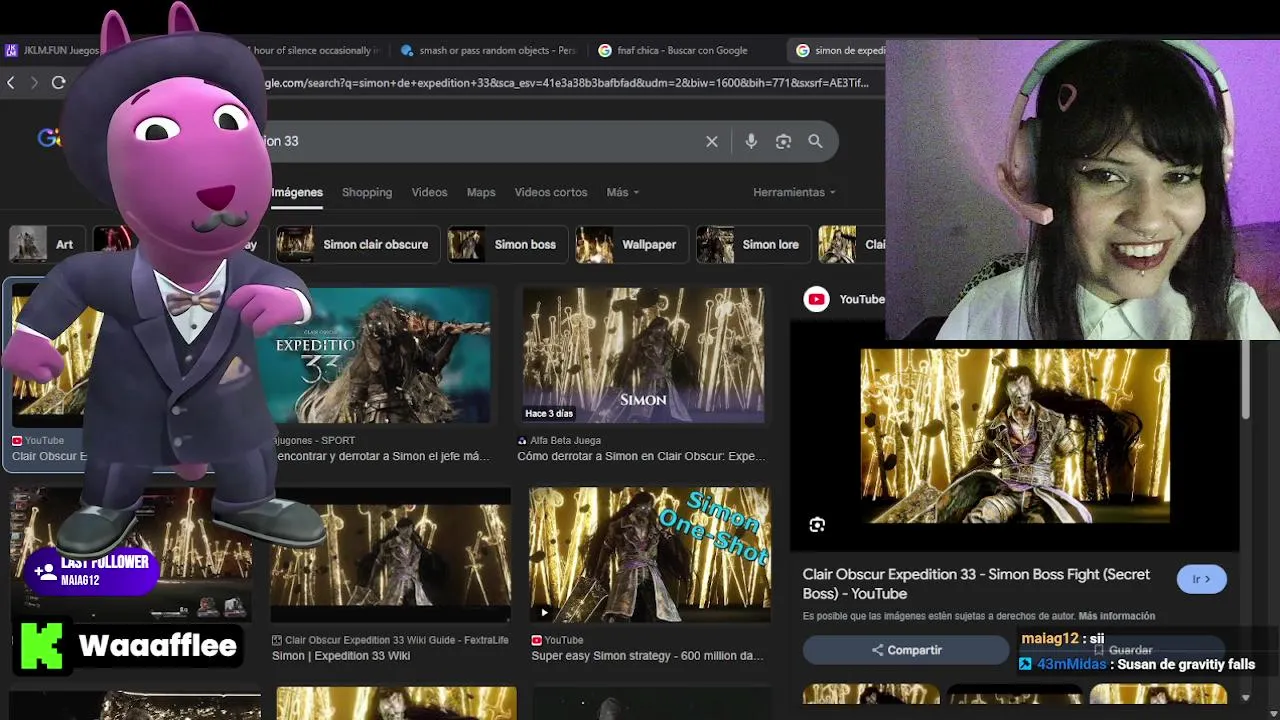Click the search query input field
The height and width of the screenshot is (720, 1280).
[480, 142]
